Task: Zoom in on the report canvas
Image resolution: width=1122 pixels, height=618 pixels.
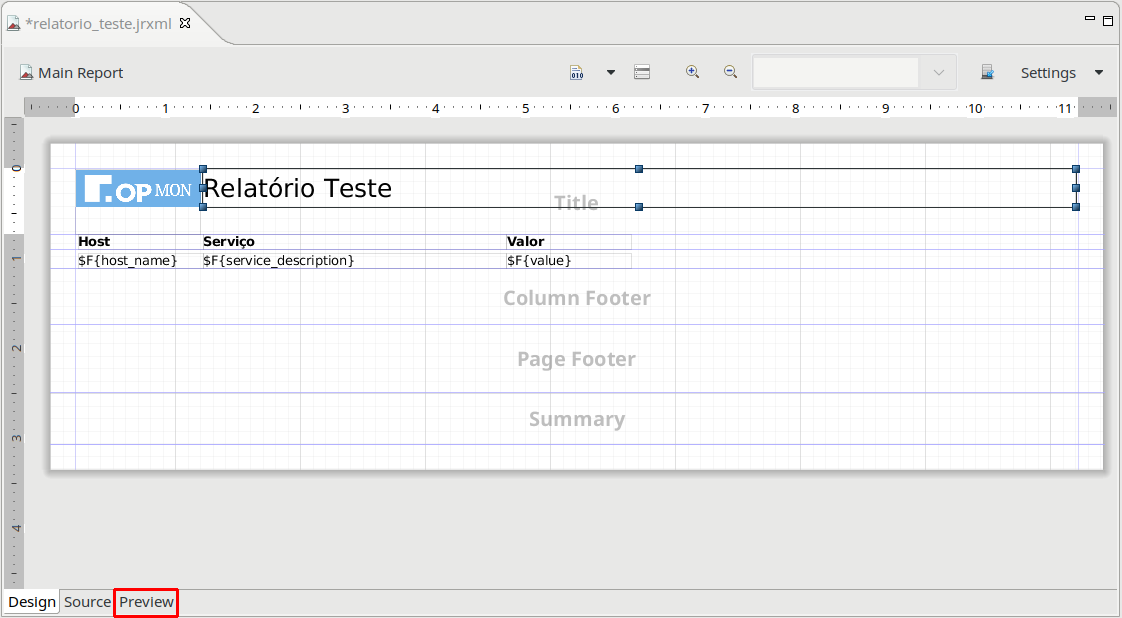Action: (692, 72)
